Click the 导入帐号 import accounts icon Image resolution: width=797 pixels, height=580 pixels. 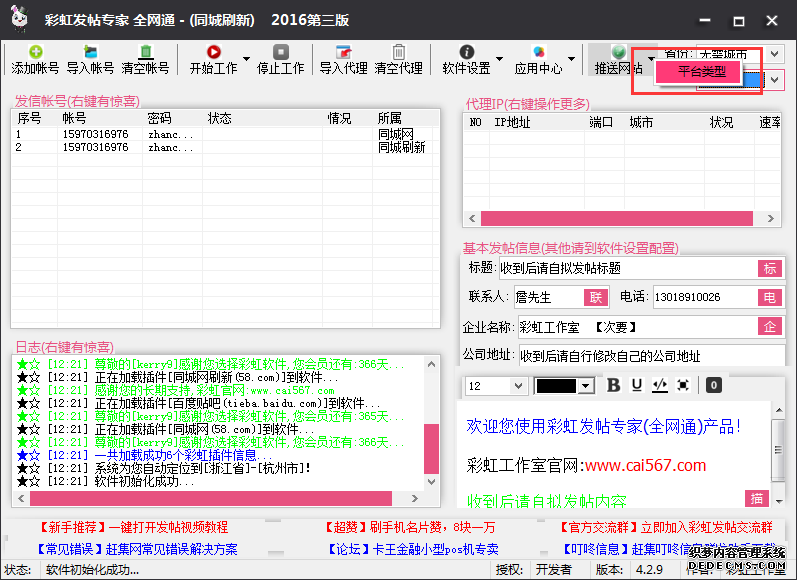click(90, 52)
